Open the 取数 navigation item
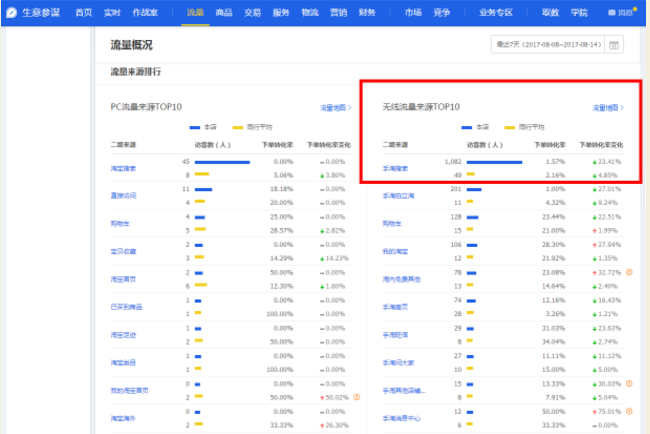The width and height of the screenshot is (650, 434). (551, 12)
